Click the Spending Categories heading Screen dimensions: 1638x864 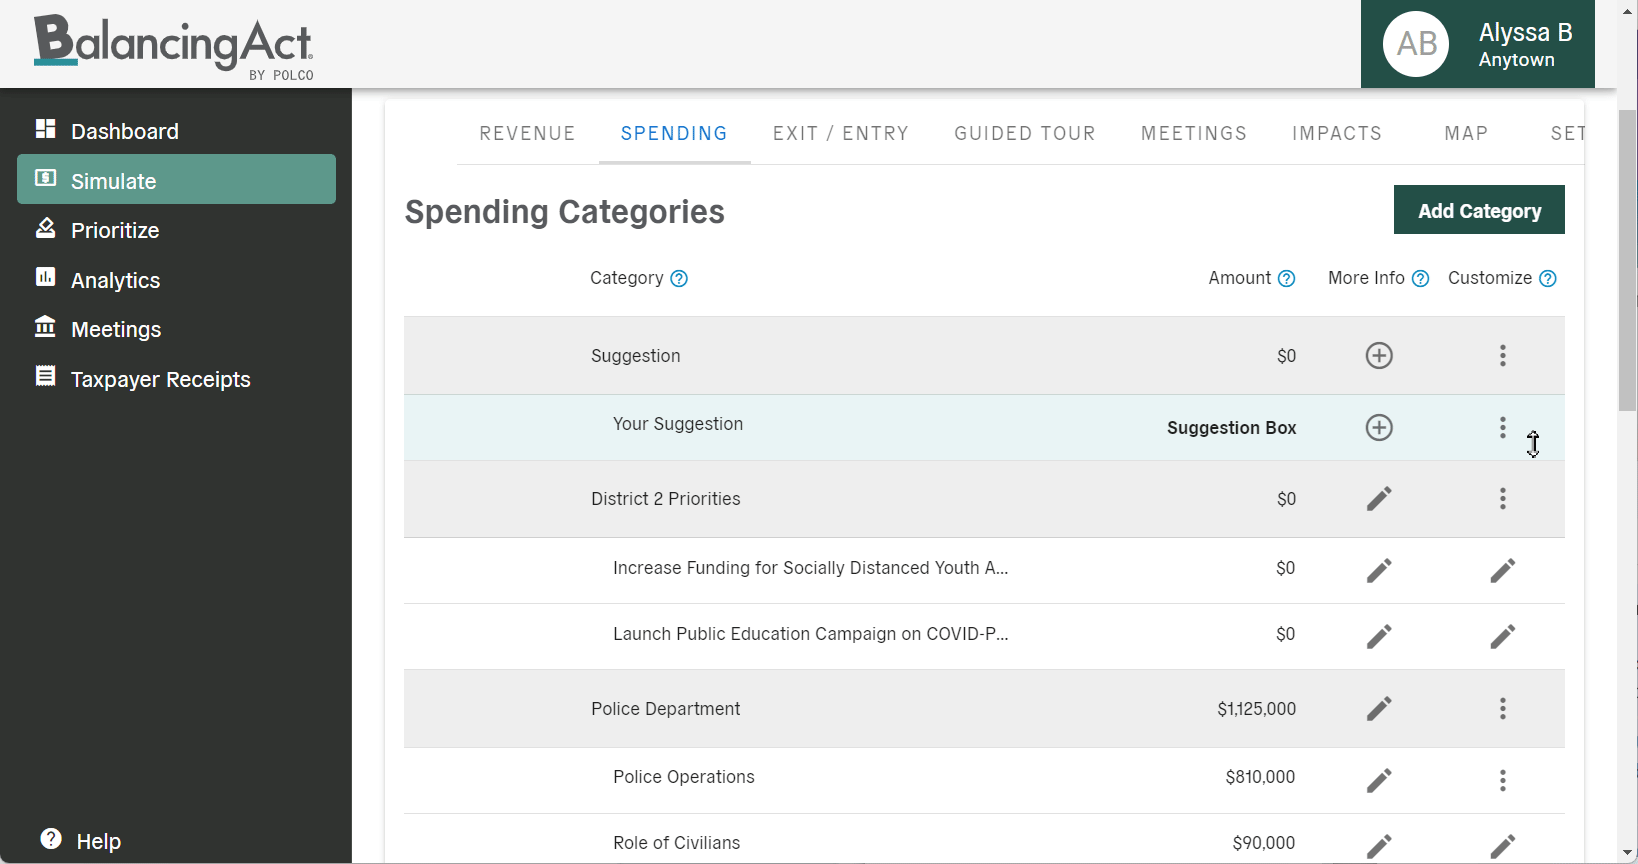pos(565,212)
